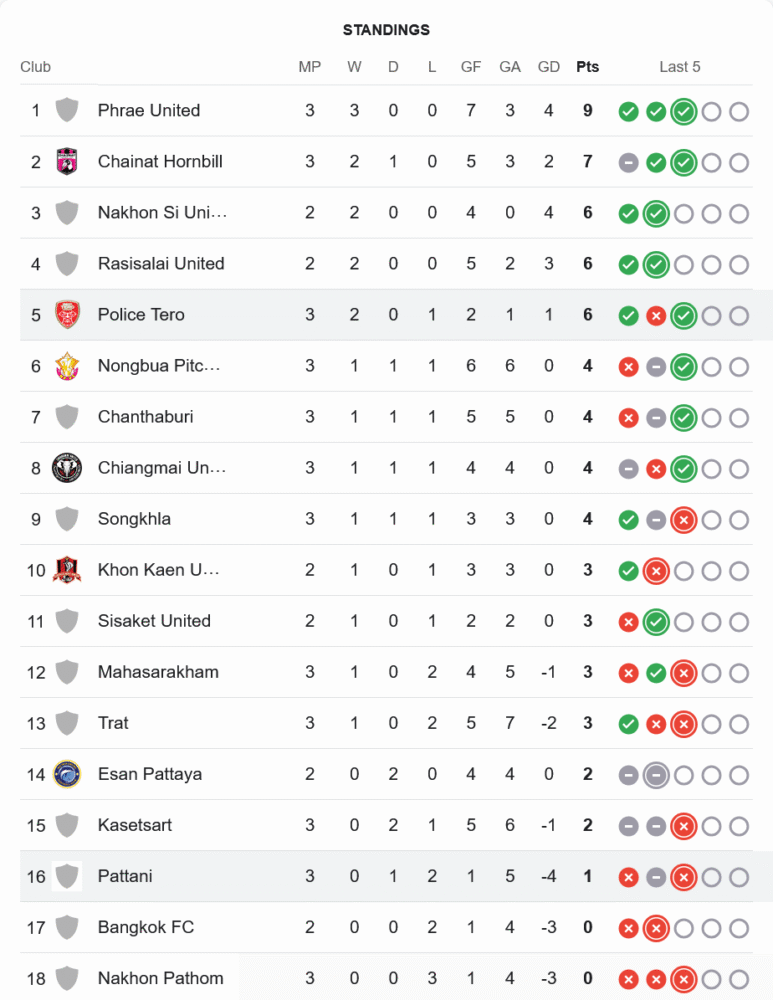Click Esan Pattaya's latest draw result icon
The image size is (773, 1000).
click(656, 775)
